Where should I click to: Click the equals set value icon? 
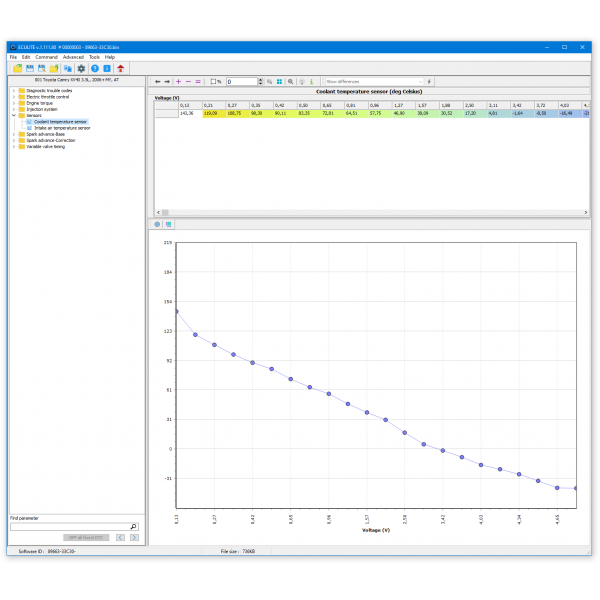[198, 81]
